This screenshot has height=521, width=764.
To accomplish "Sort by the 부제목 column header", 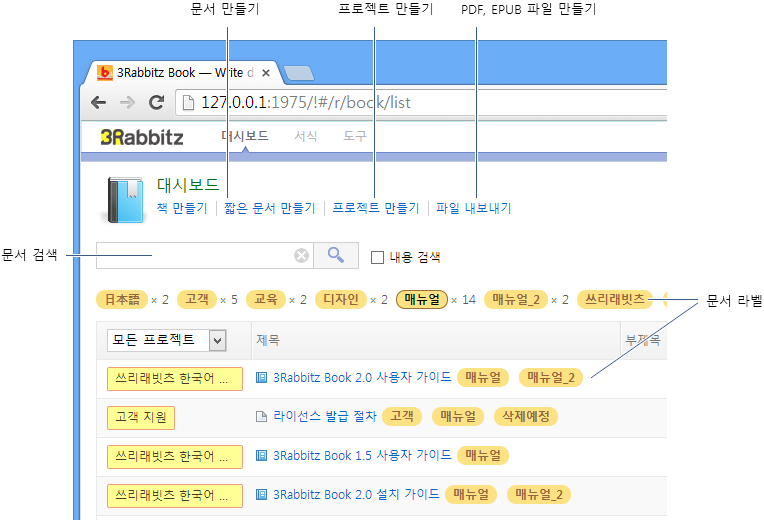I will click(x=643, y=340).
